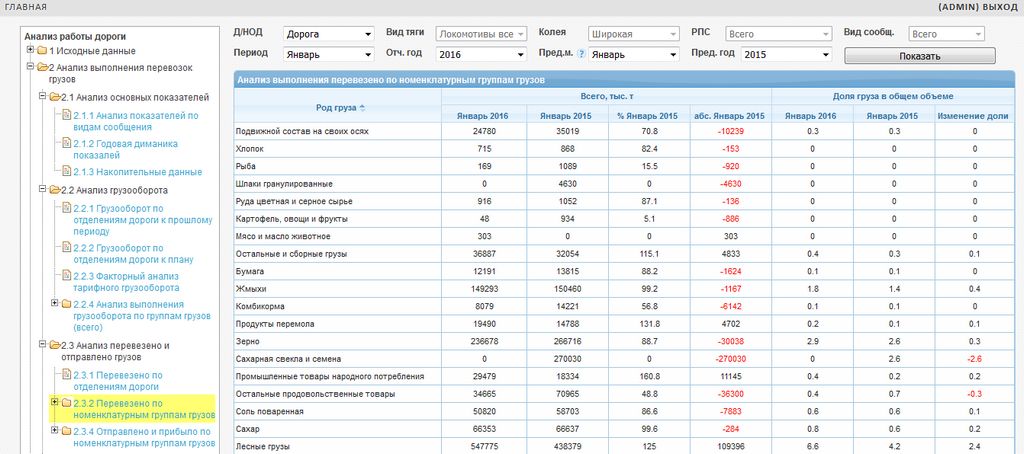1024x454 pixels.
Task: Click the folder icon of 2.3.2 Перевезено по номенклатурным
Action: tap(66, 403)
